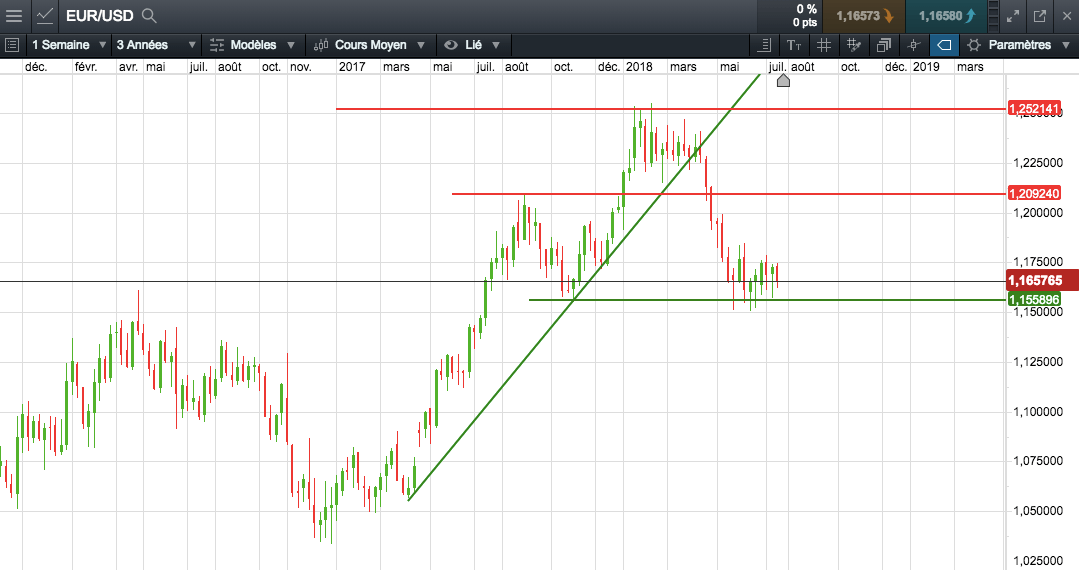The width and height of the screenshot is (1079, 570).
Task: Select the text annotation tool (Tt)
Action: [x=793, y=45]
